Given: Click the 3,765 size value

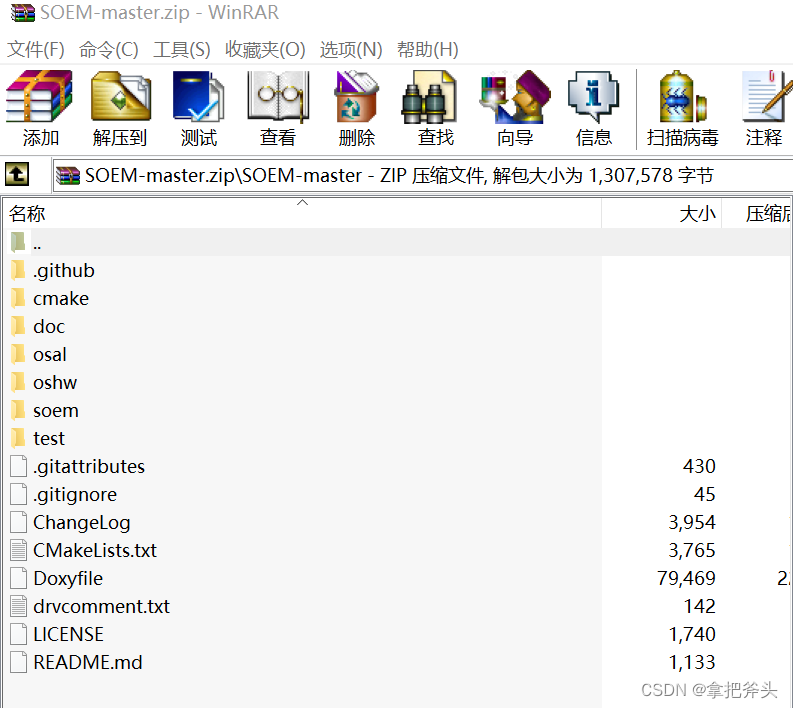Looking at the screenshot, I should pos(692,550).
